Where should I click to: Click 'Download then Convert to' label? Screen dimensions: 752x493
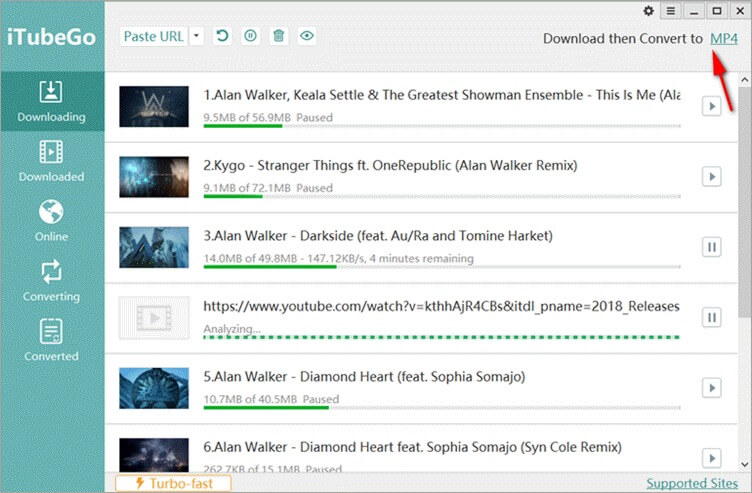point(623,38)
